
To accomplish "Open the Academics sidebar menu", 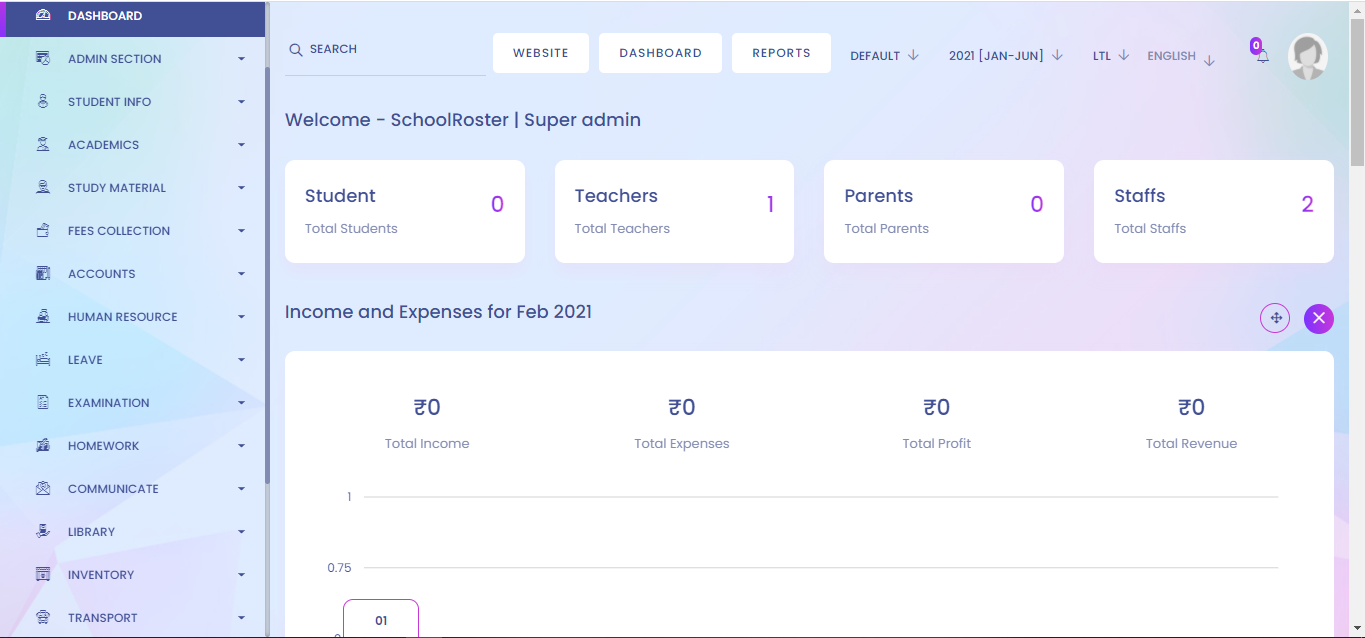I will (x=104, y=145).
